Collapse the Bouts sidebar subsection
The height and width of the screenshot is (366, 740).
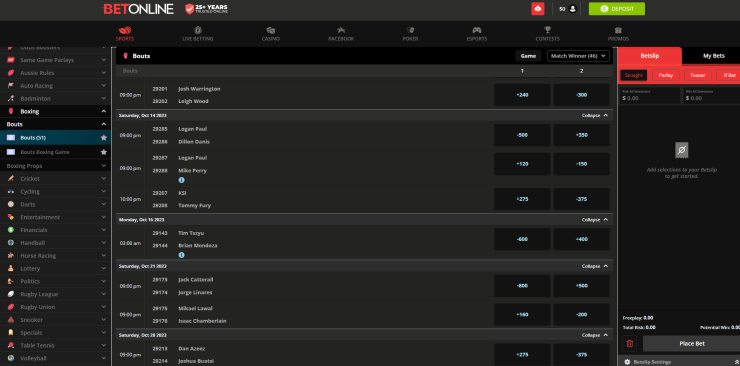coord(103,124)
